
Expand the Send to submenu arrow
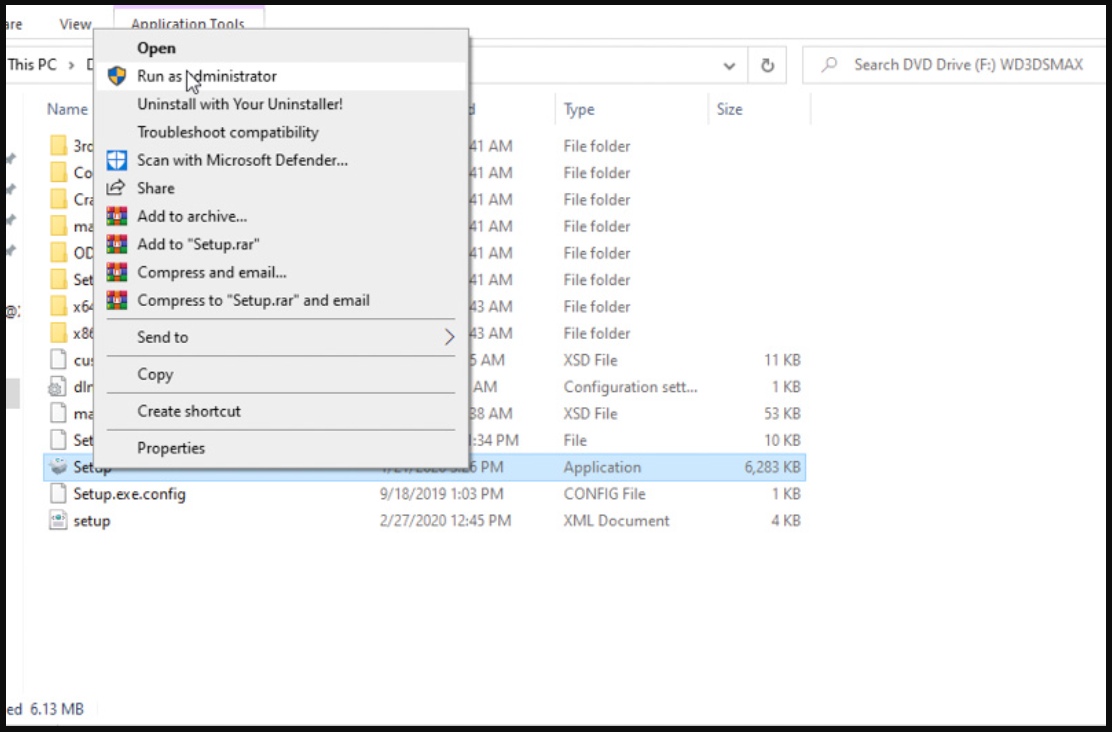pos(449,338)
